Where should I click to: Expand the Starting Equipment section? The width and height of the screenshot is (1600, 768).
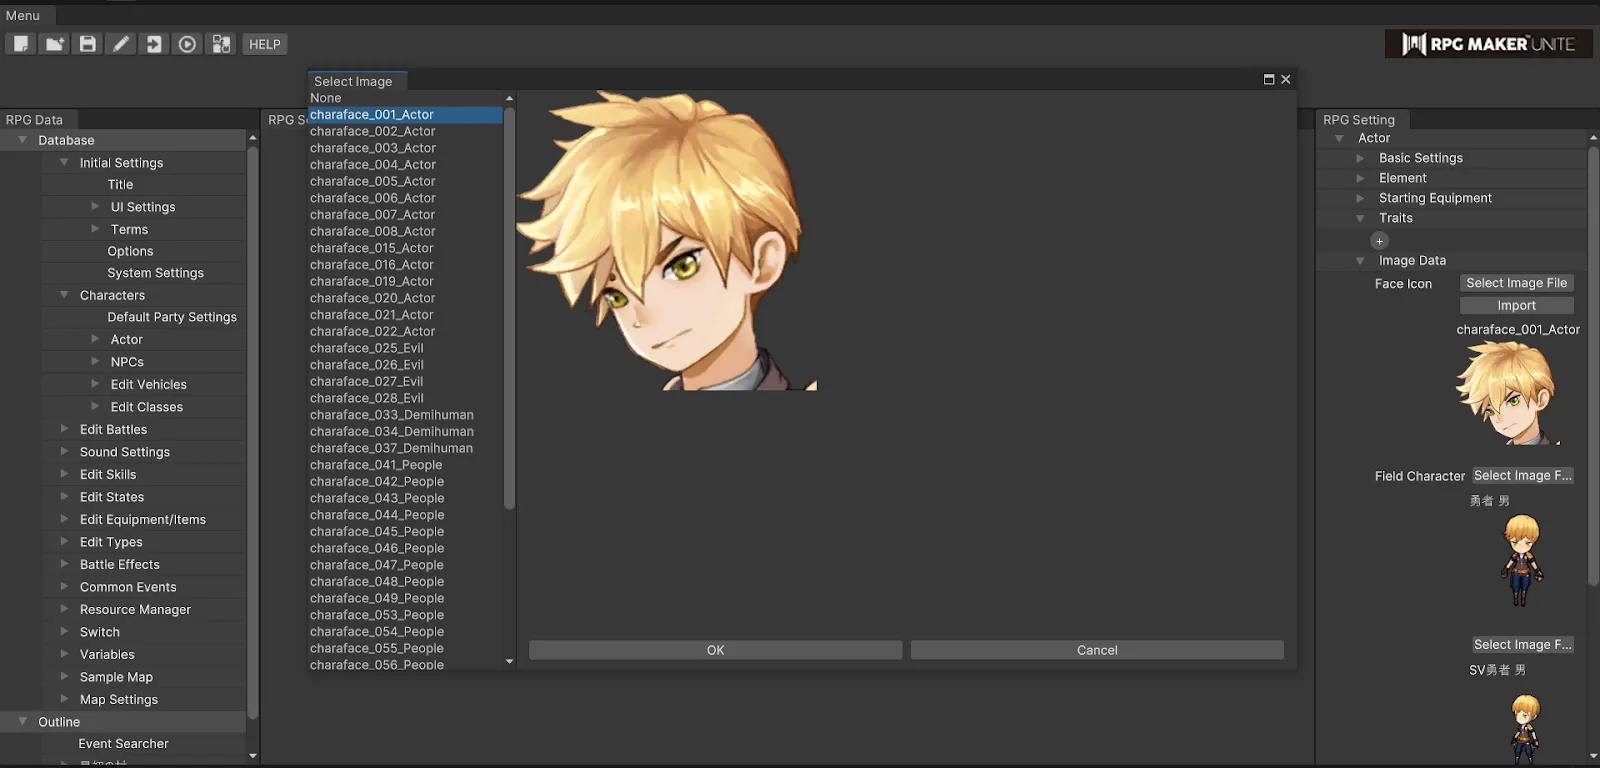coord(1360,198)
